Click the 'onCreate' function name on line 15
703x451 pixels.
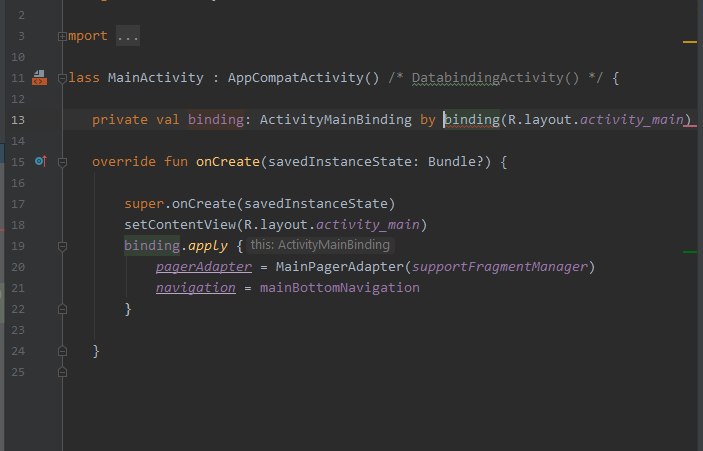pos(228,161)
